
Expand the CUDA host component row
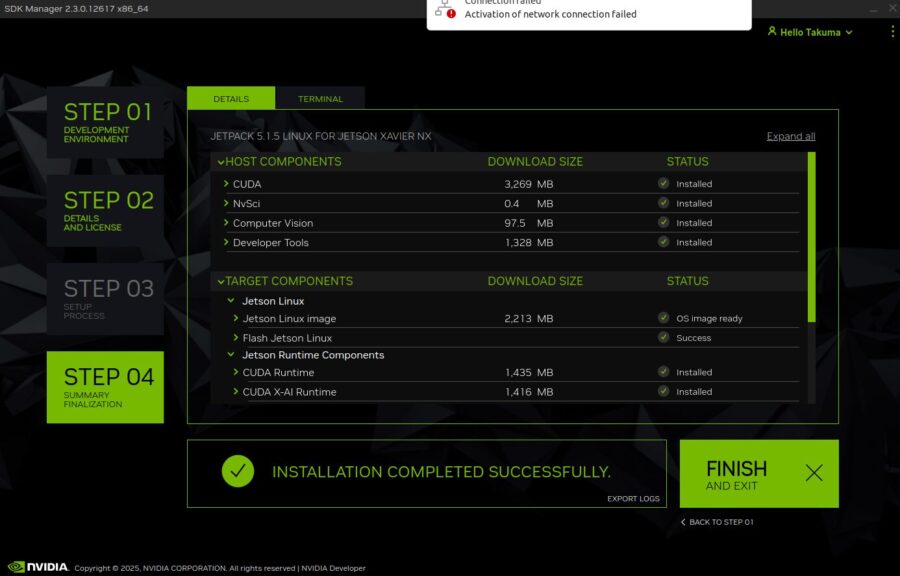tap(226, 184)
